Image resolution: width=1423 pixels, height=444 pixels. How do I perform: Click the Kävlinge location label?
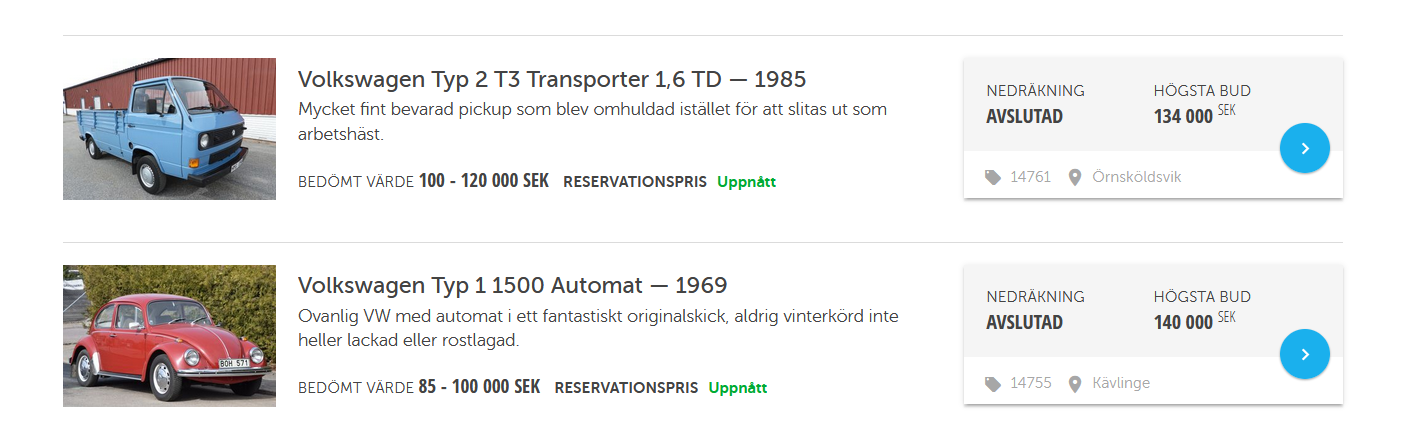[x=1121, y=383]
